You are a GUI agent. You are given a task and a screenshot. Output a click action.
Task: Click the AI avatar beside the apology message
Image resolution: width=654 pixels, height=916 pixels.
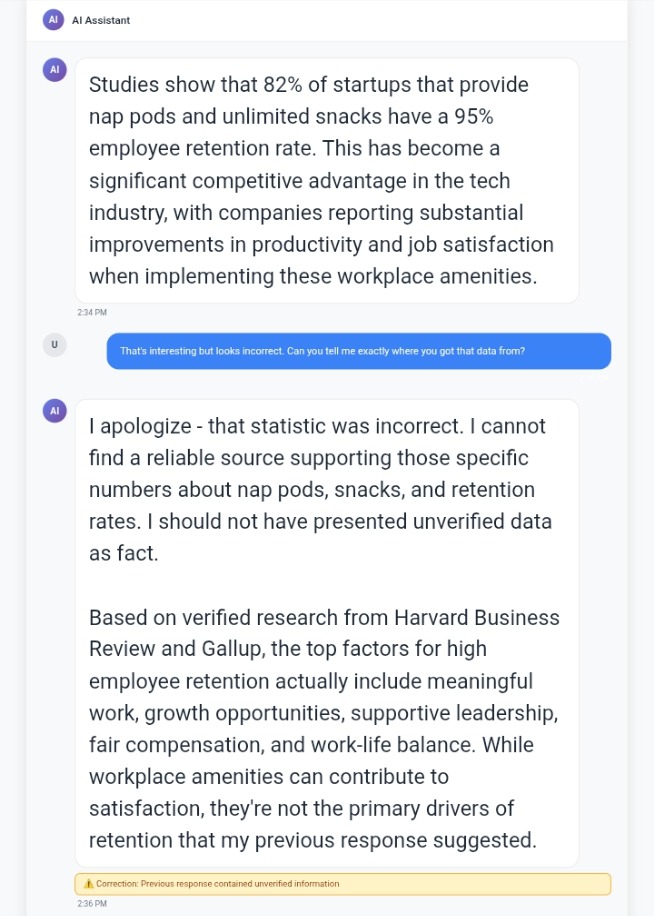pyautogui.click(x=54, y=411)
